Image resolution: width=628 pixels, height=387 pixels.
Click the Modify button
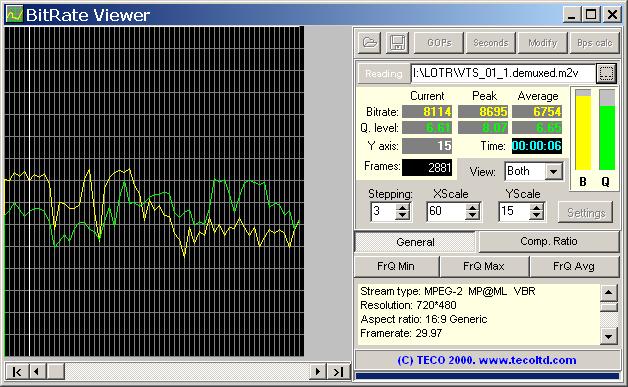coord(542,42)
